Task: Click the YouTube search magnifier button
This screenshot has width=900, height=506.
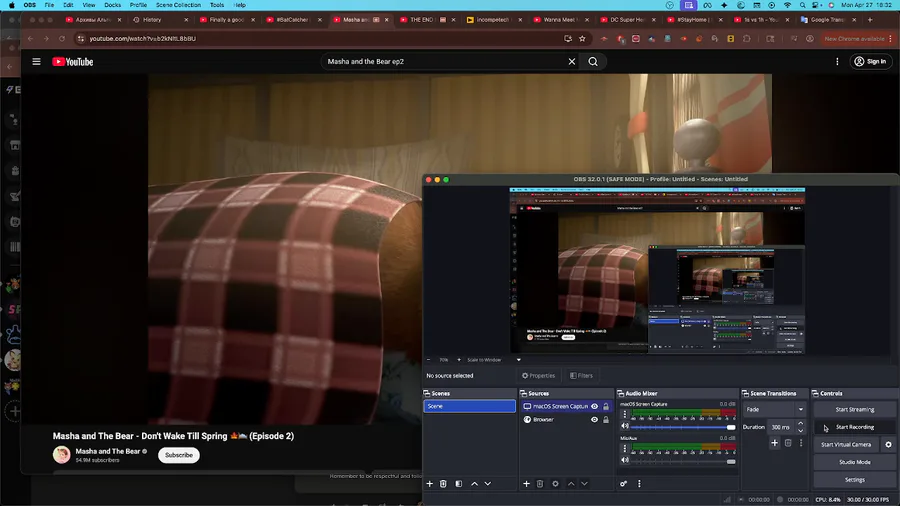Action: click(593, 61)
